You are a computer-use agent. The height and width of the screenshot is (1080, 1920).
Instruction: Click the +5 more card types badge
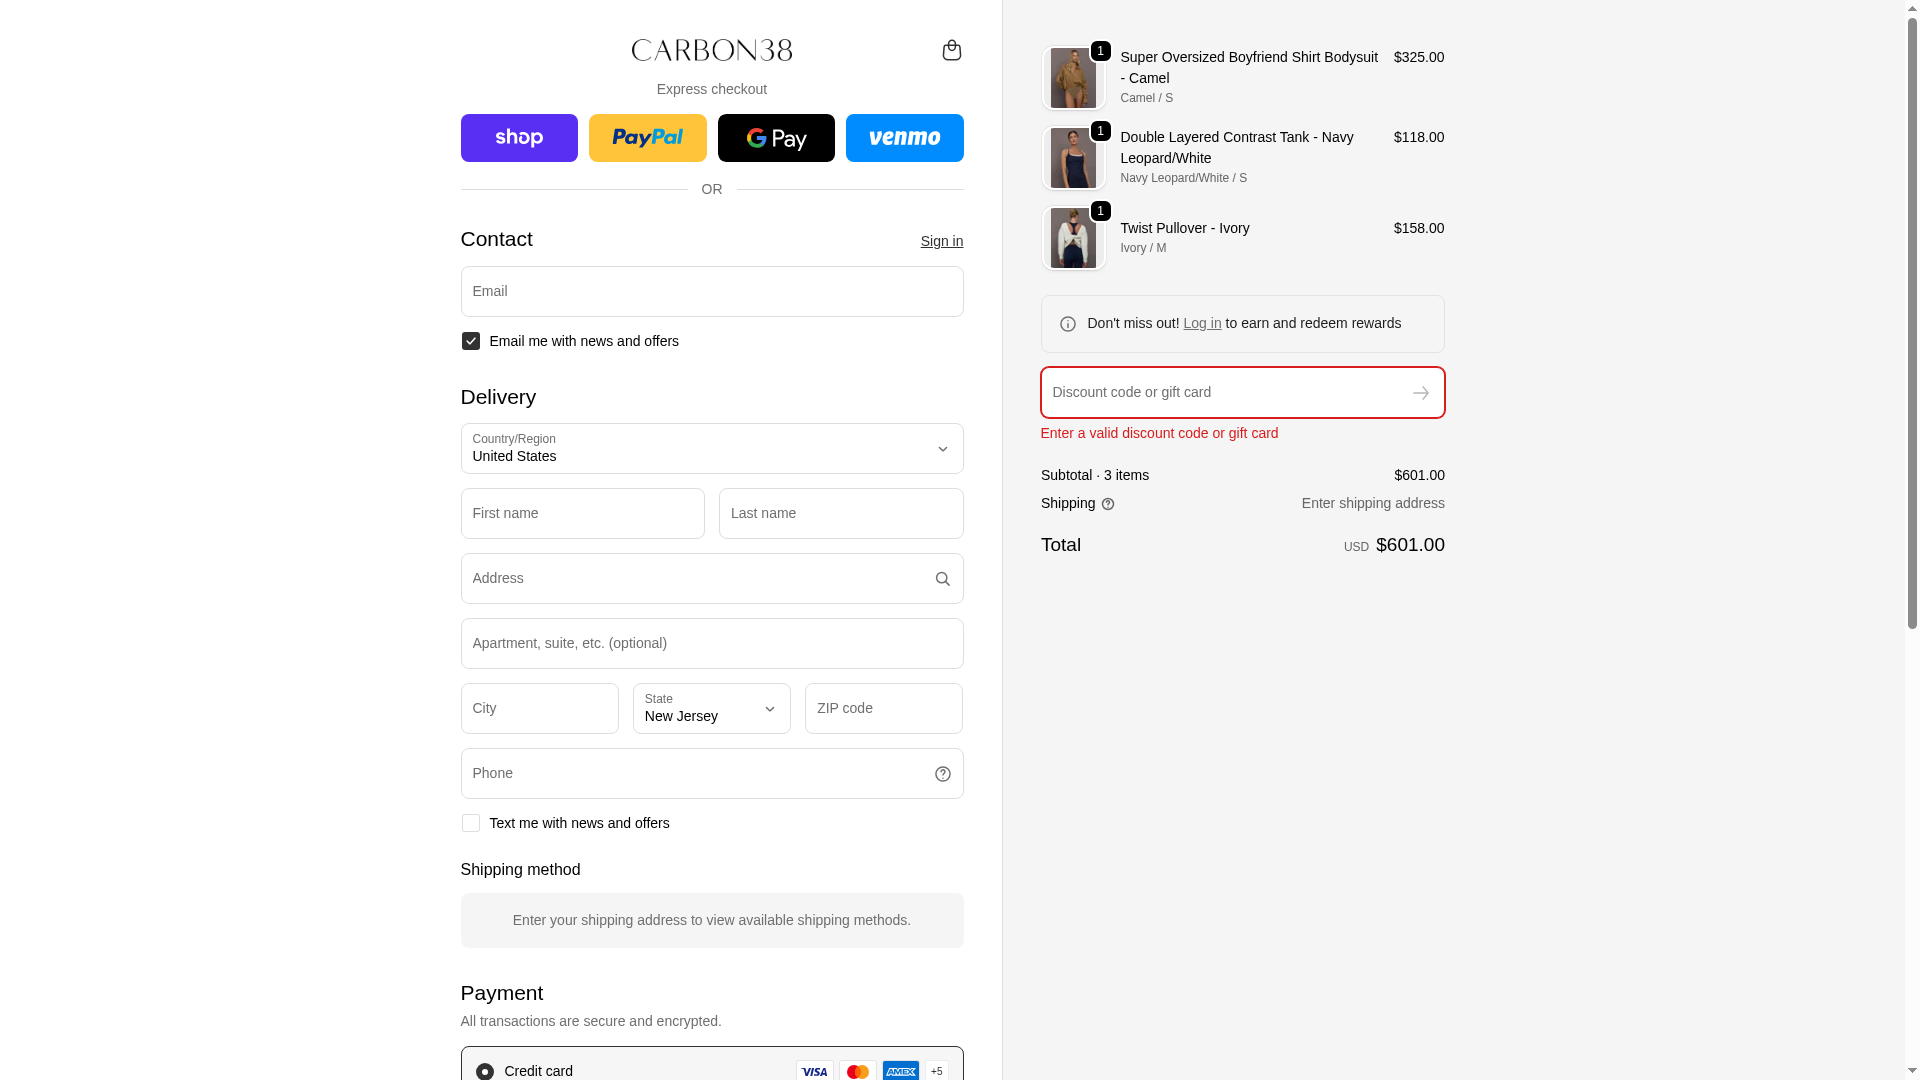[936, 1071]
